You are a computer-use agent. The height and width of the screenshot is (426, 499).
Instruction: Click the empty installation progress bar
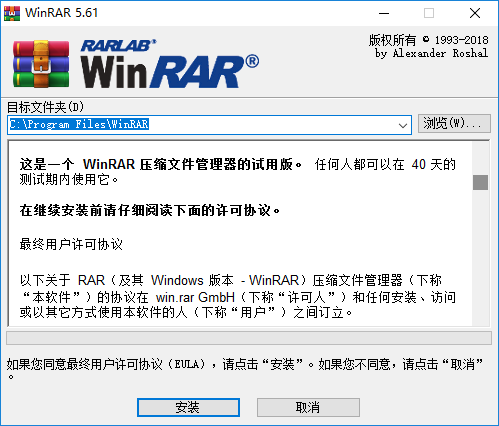coord(249,338)
